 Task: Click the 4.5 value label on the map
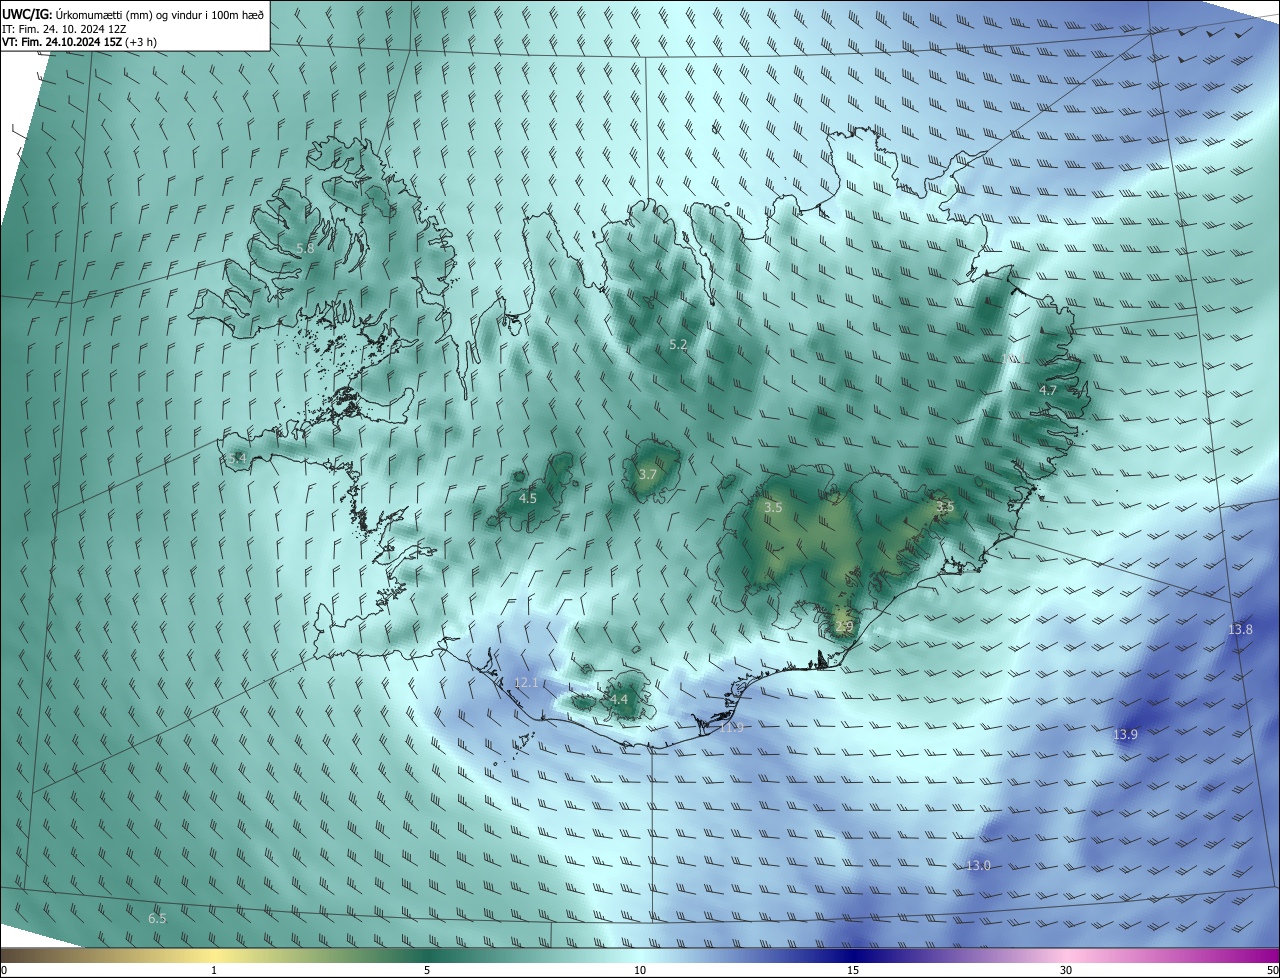pyautogui.click(x=527, y=497)
